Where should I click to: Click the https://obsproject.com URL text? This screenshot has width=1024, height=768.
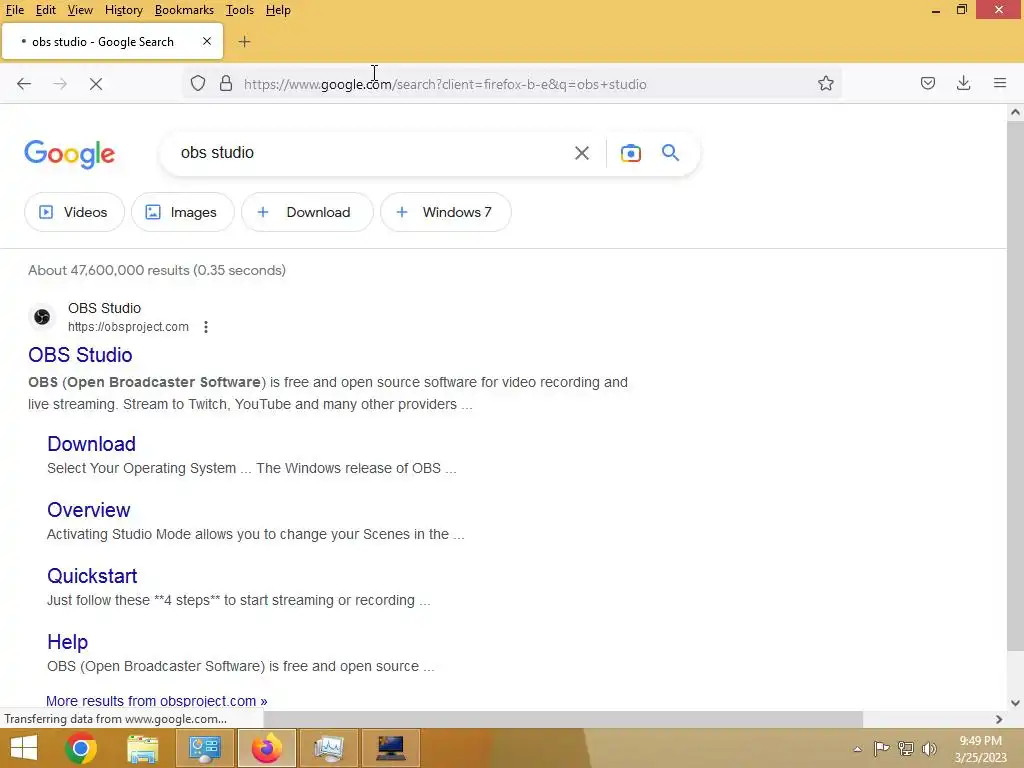pyautogui.click(x=128, y=327)
